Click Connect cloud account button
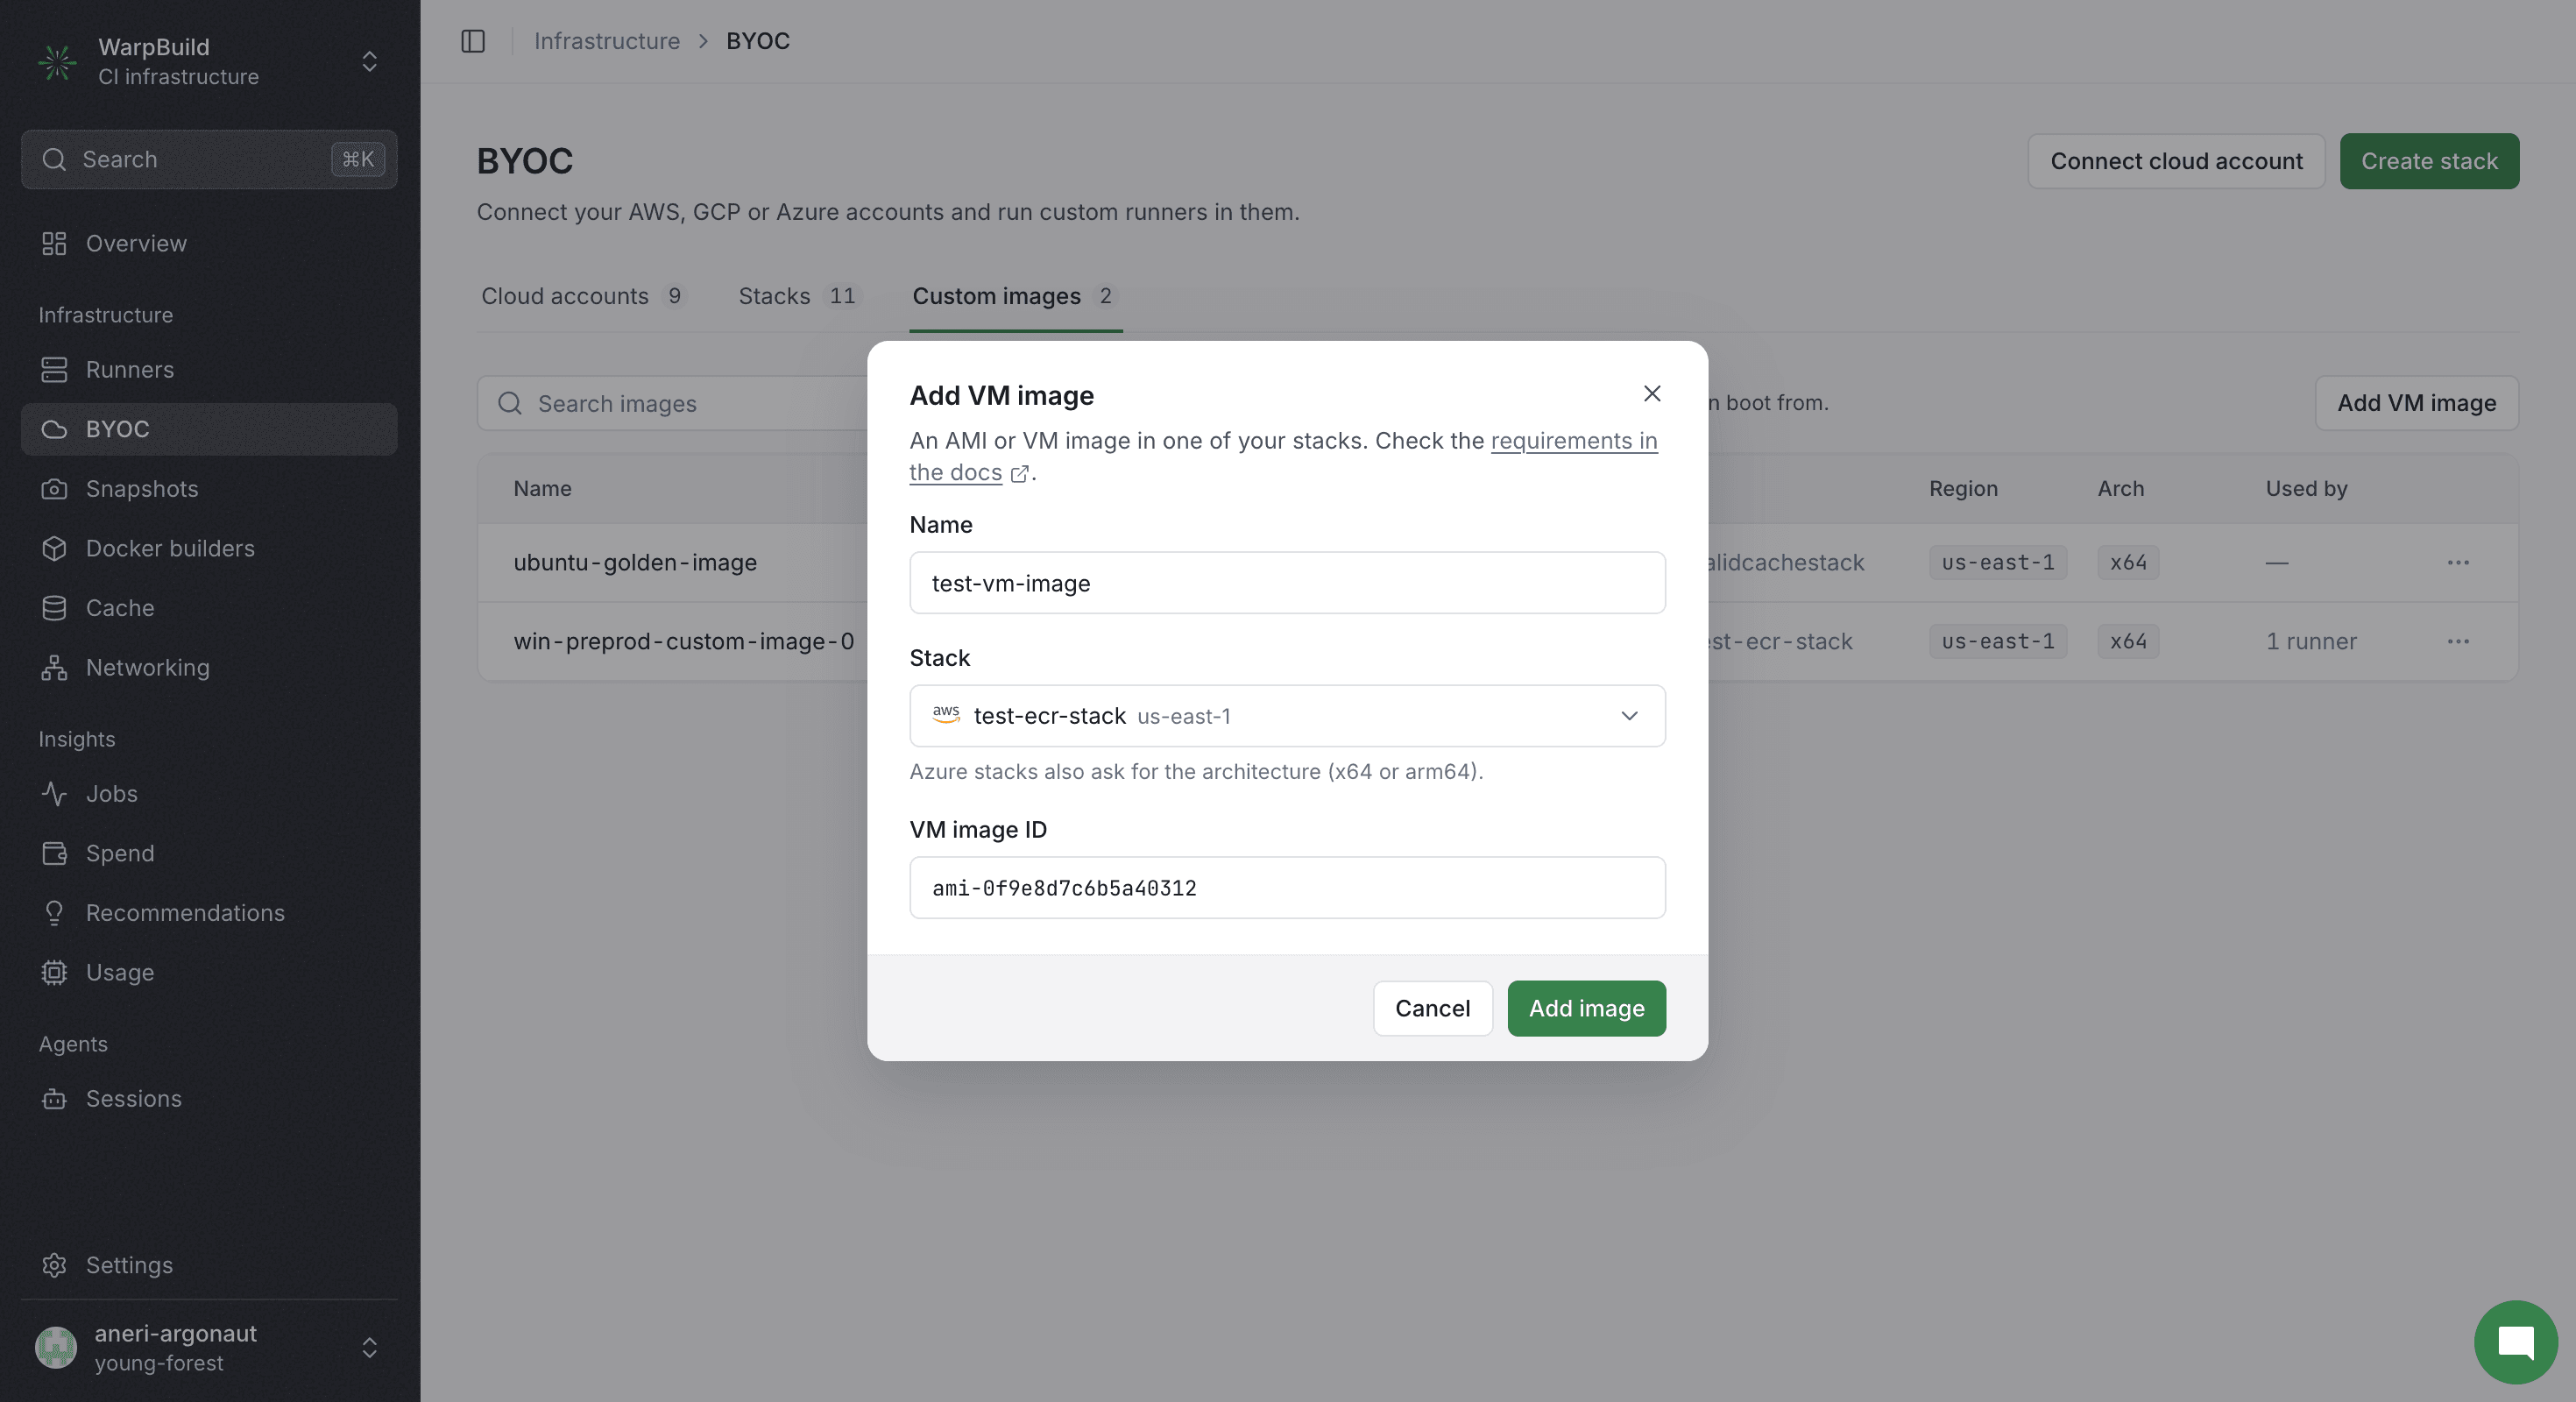Screen dimensions: 2576x1402 pyautogui.click(x=2176, y=161)
